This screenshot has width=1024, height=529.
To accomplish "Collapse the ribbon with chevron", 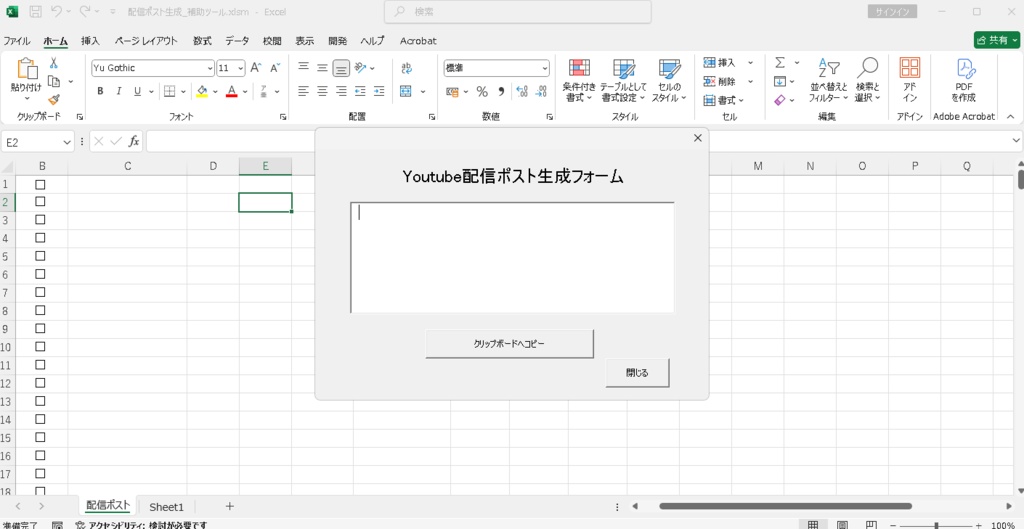I will [x=1010, y=116].
